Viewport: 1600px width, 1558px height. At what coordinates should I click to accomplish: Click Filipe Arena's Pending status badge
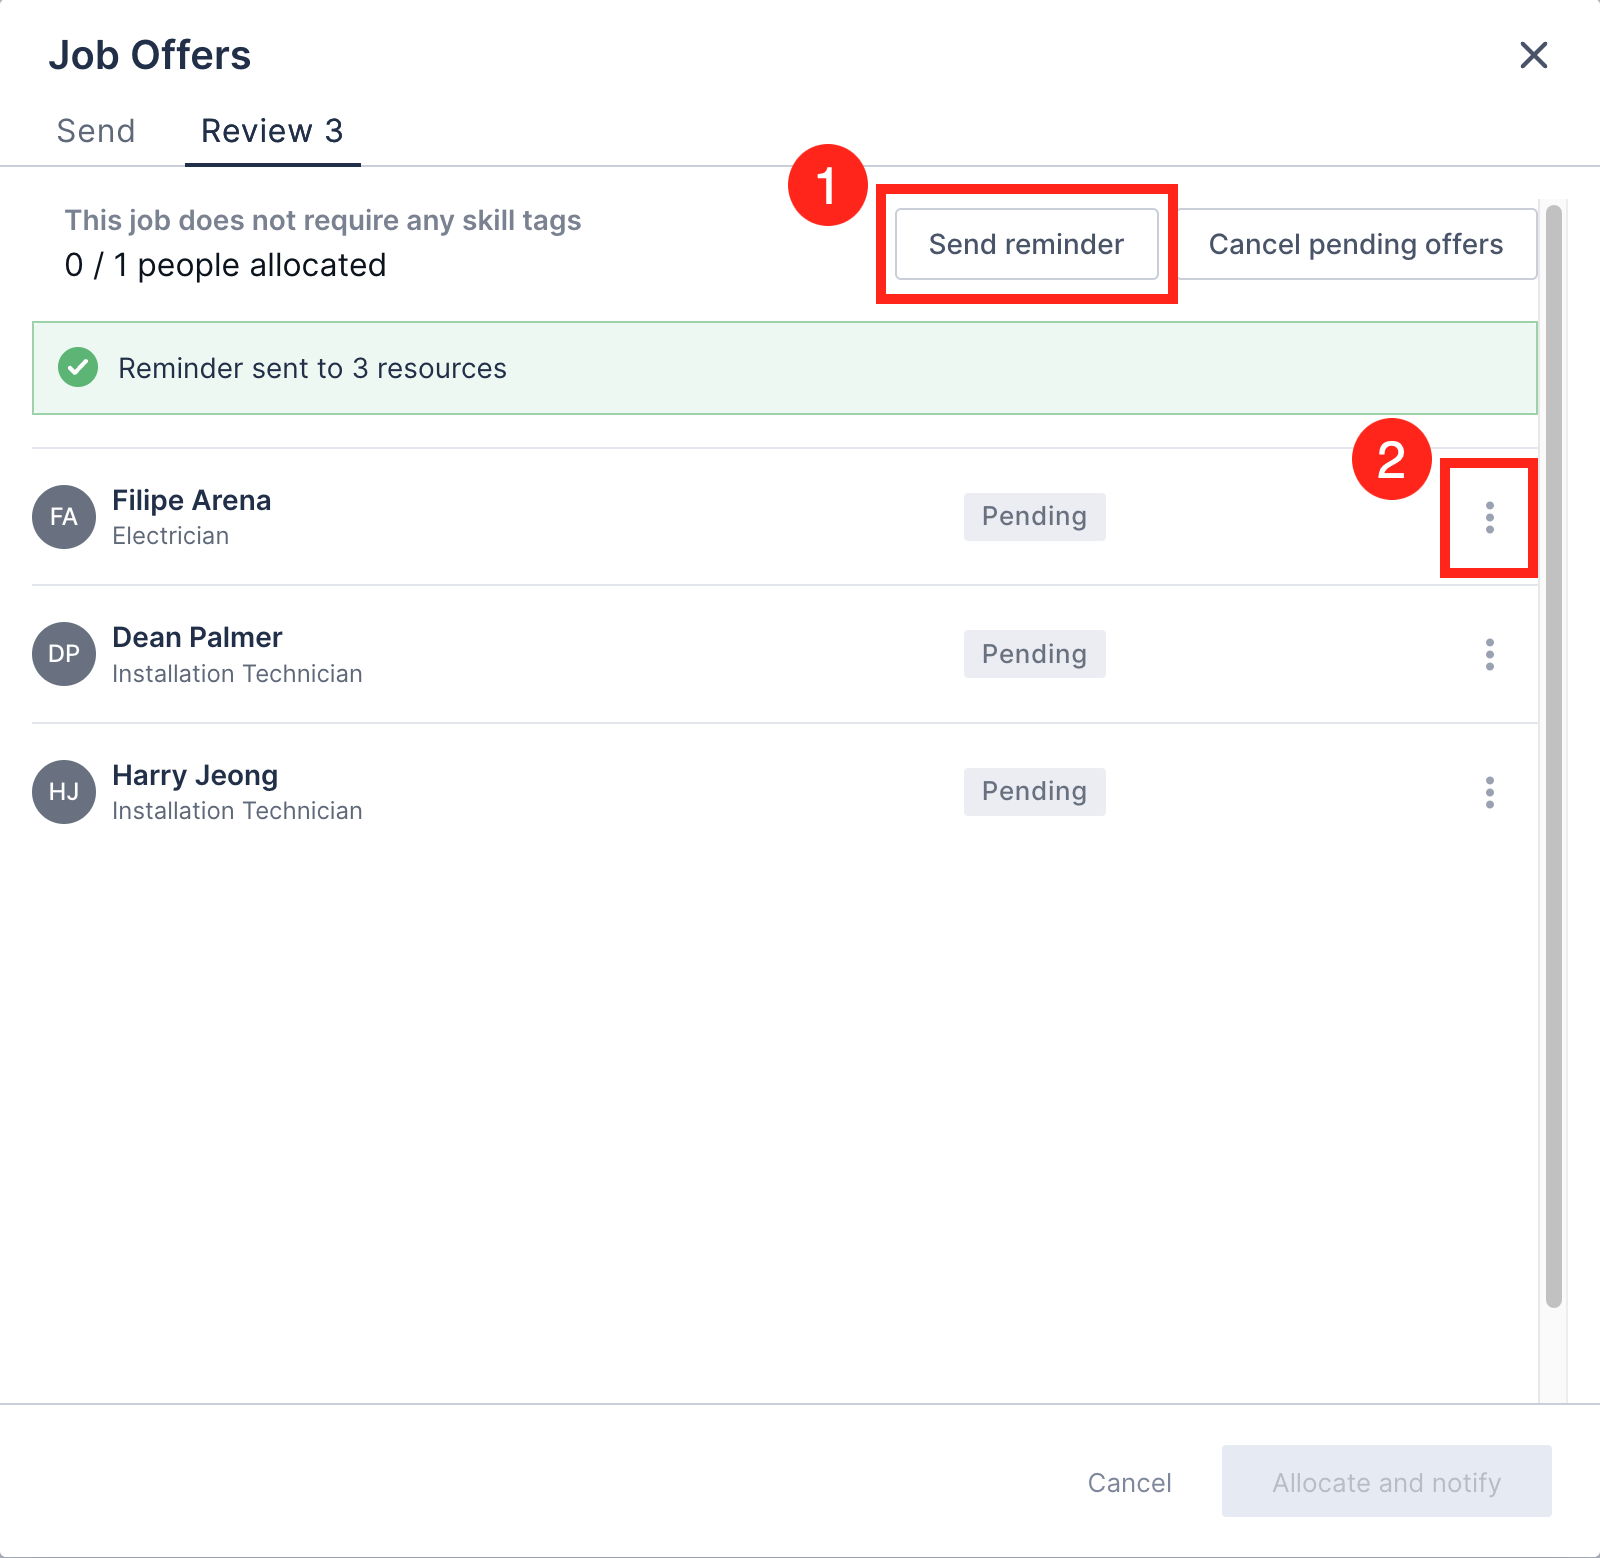(x=1034, y=517)
